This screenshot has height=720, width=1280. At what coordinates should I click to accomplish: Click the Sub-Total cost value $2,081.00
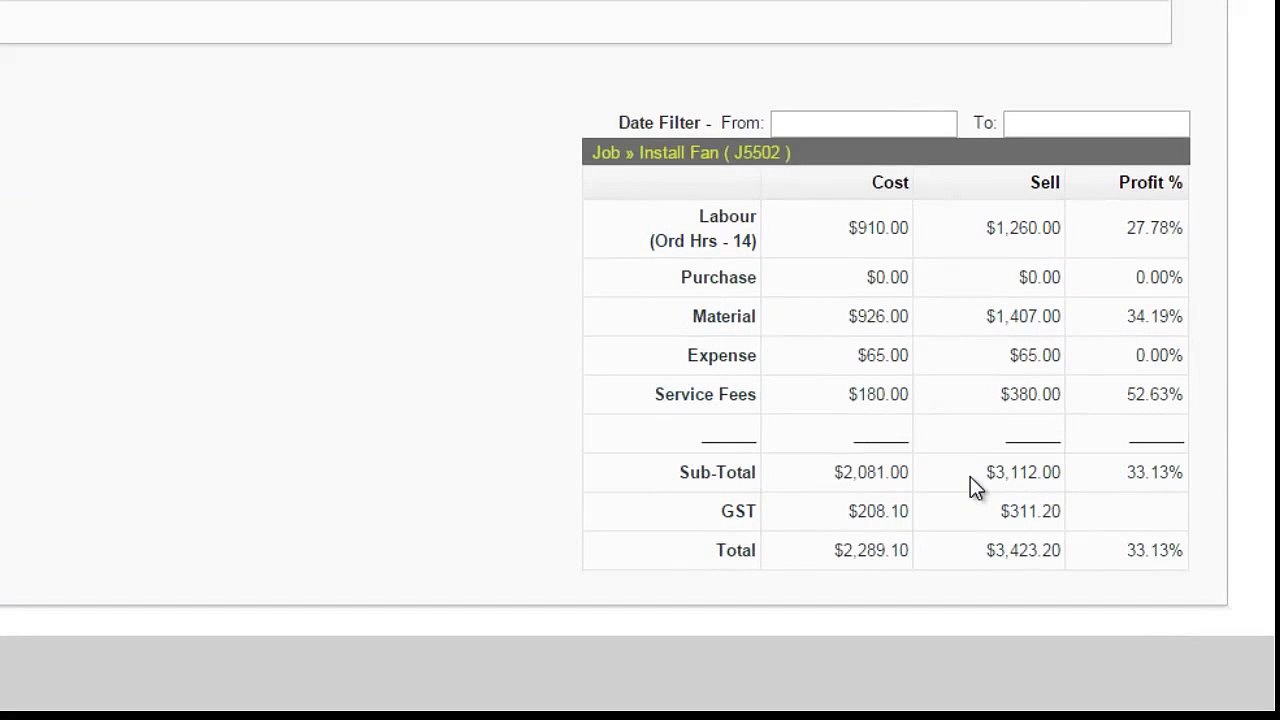click(x=871, y=472)
